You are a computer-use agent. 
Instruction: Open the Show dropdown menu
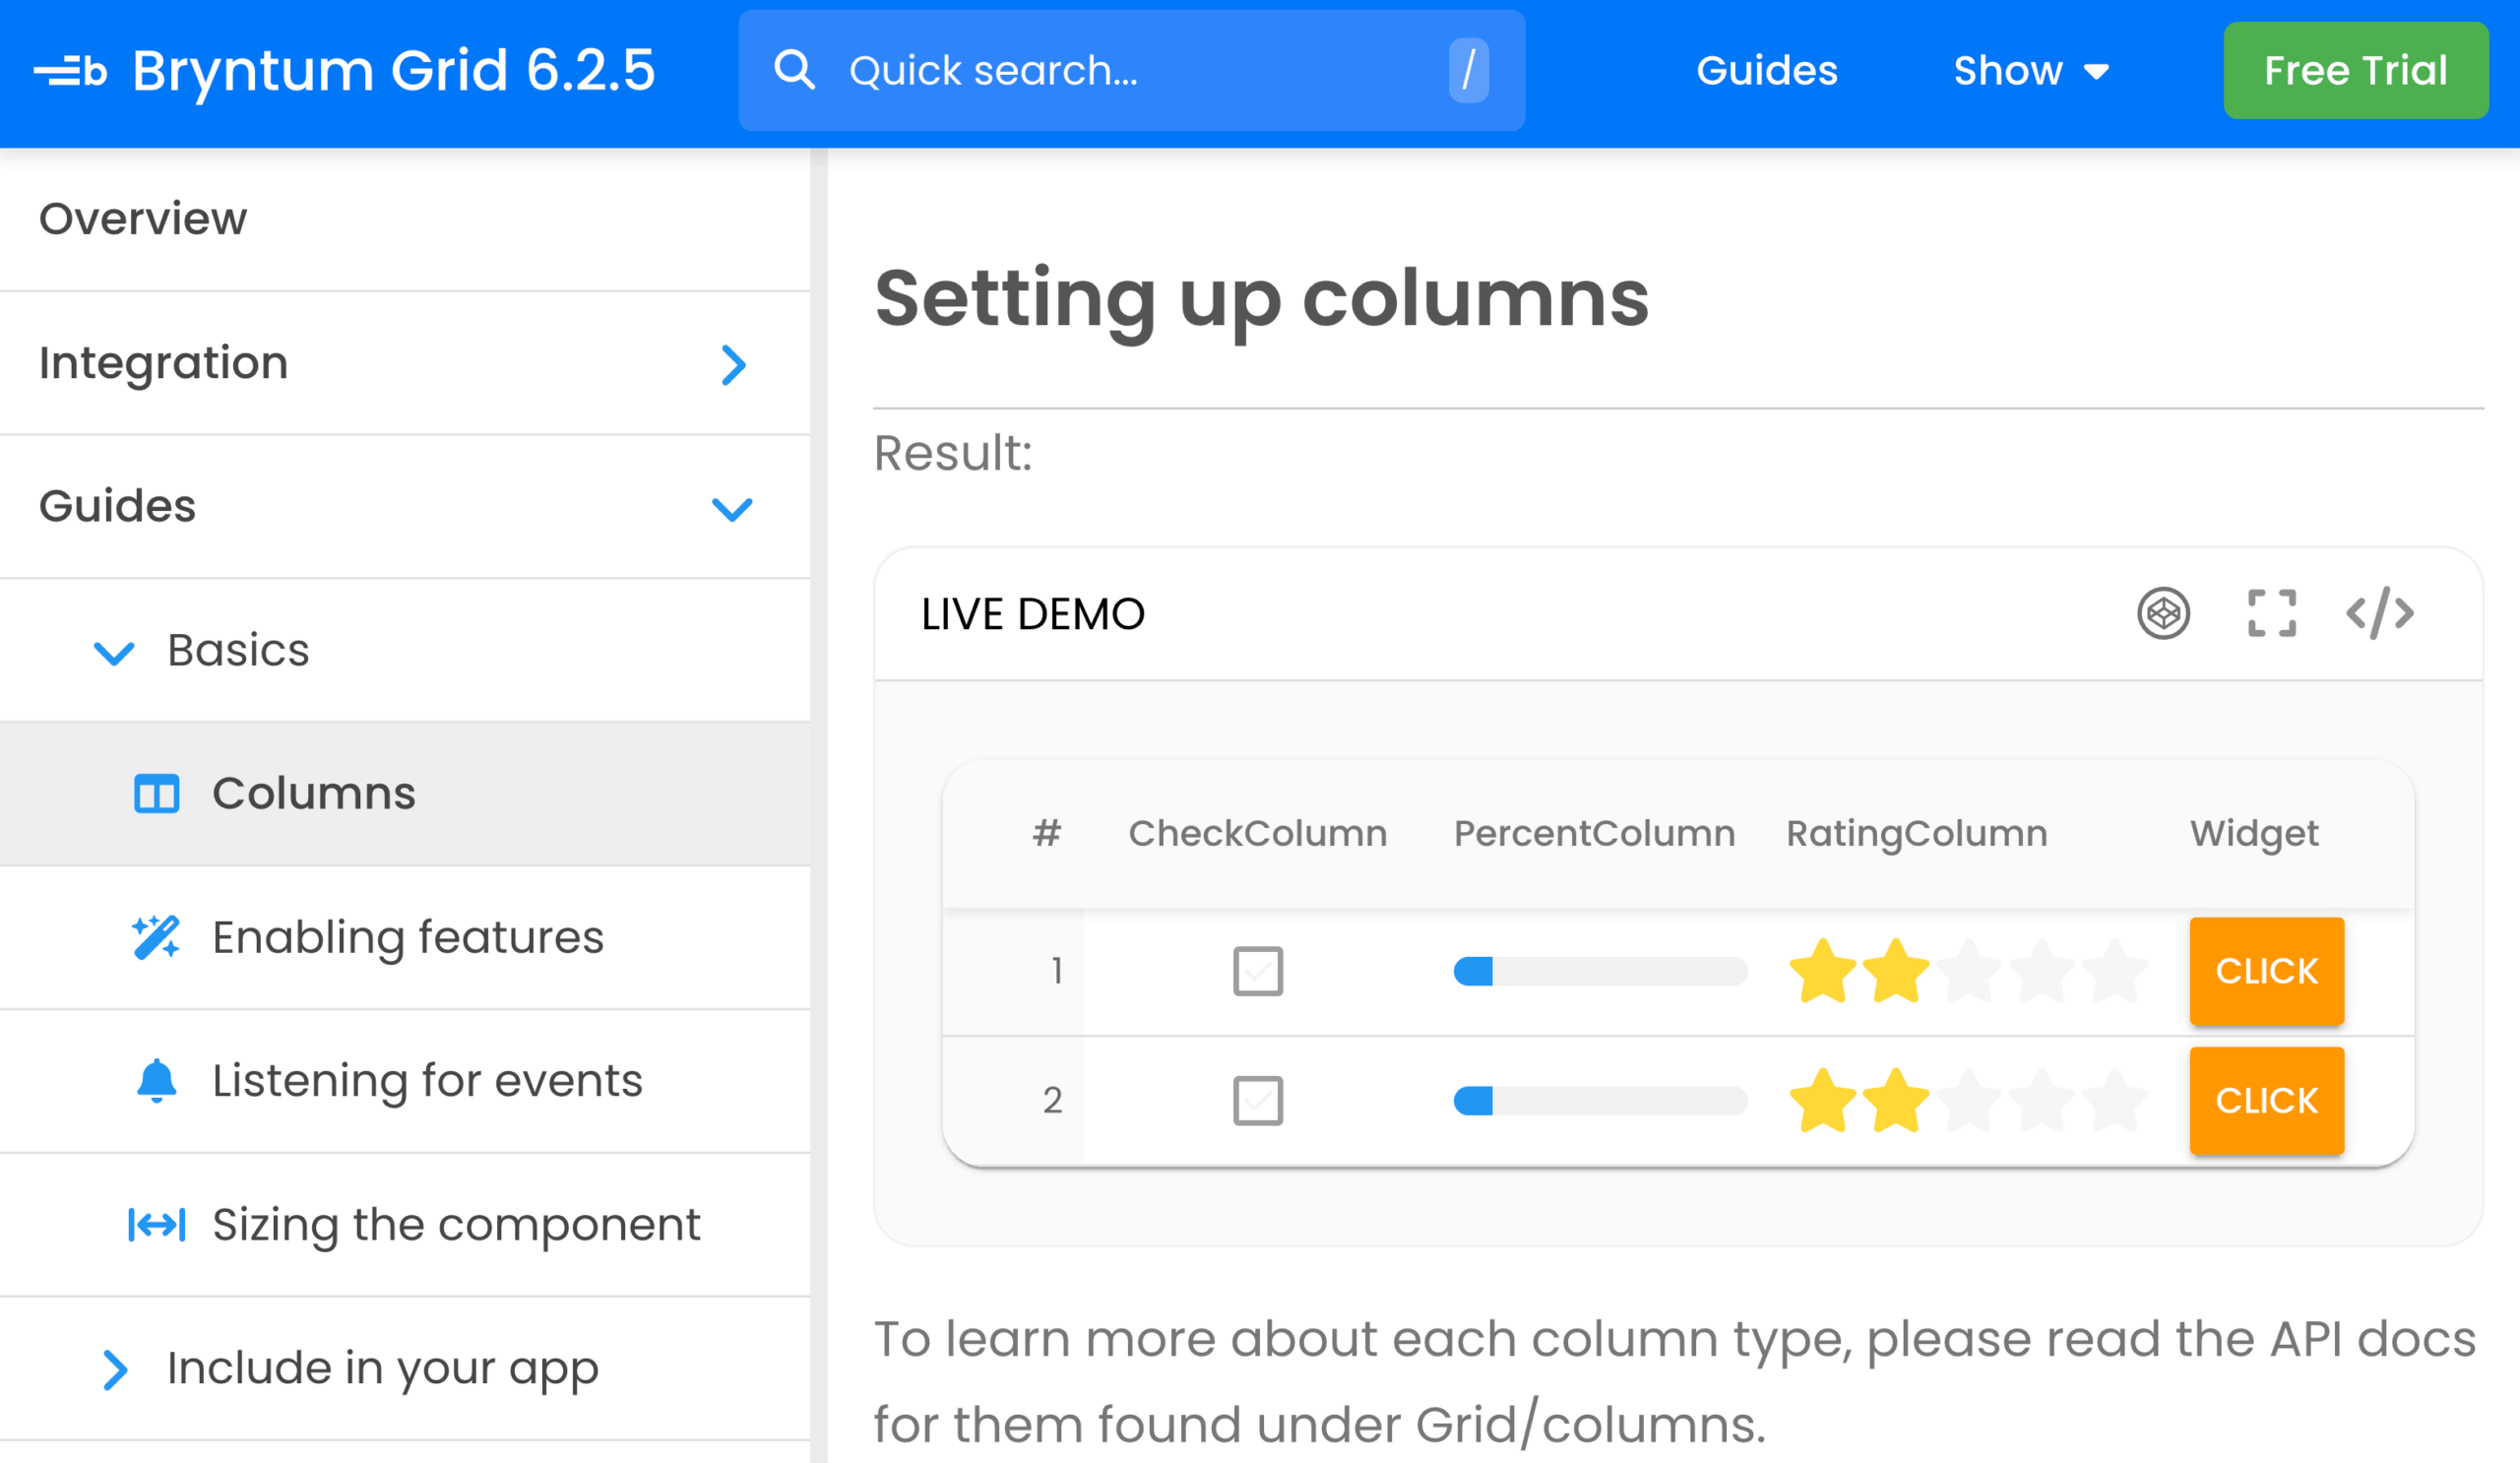2031,71
